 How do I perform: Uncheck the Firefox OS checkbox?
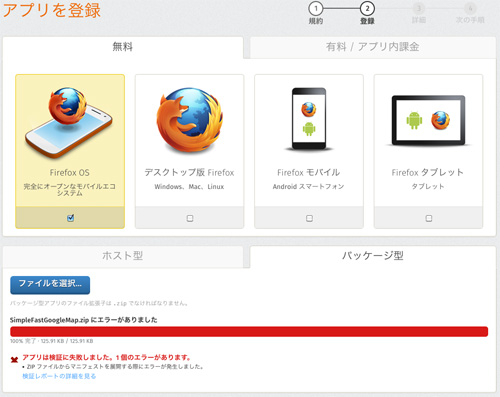[70, 218]
